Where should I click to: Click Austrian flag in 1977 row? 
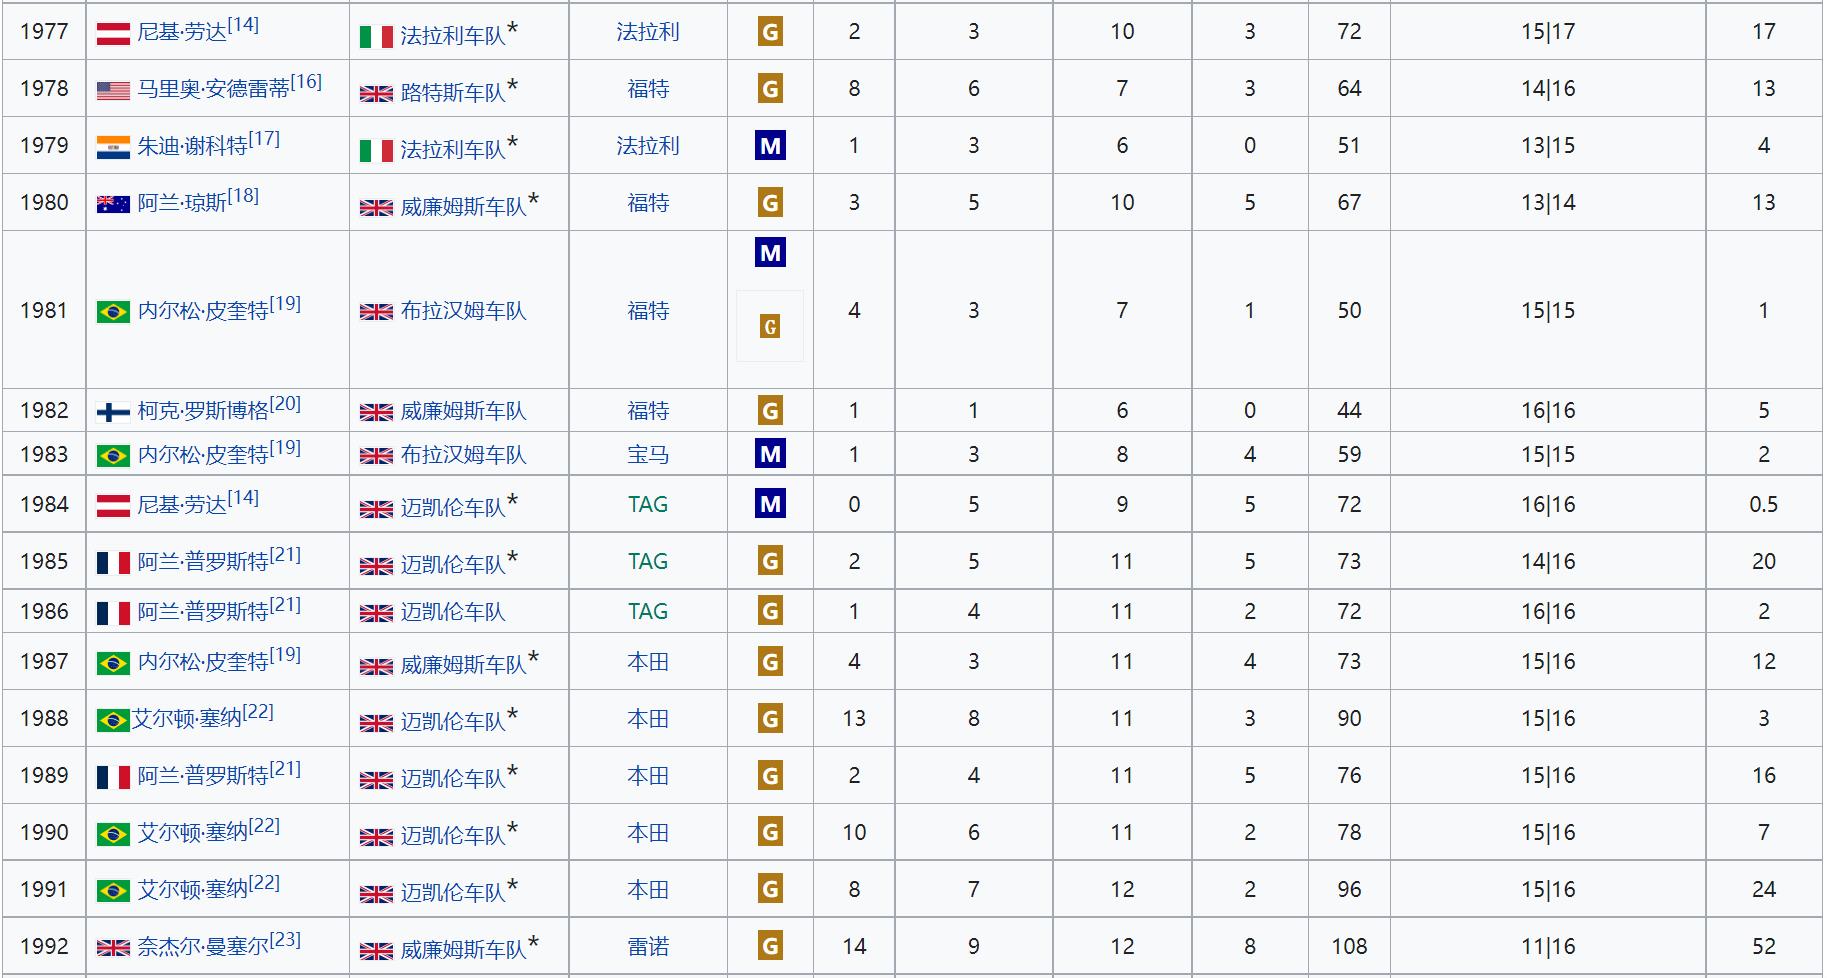point(113,34)
